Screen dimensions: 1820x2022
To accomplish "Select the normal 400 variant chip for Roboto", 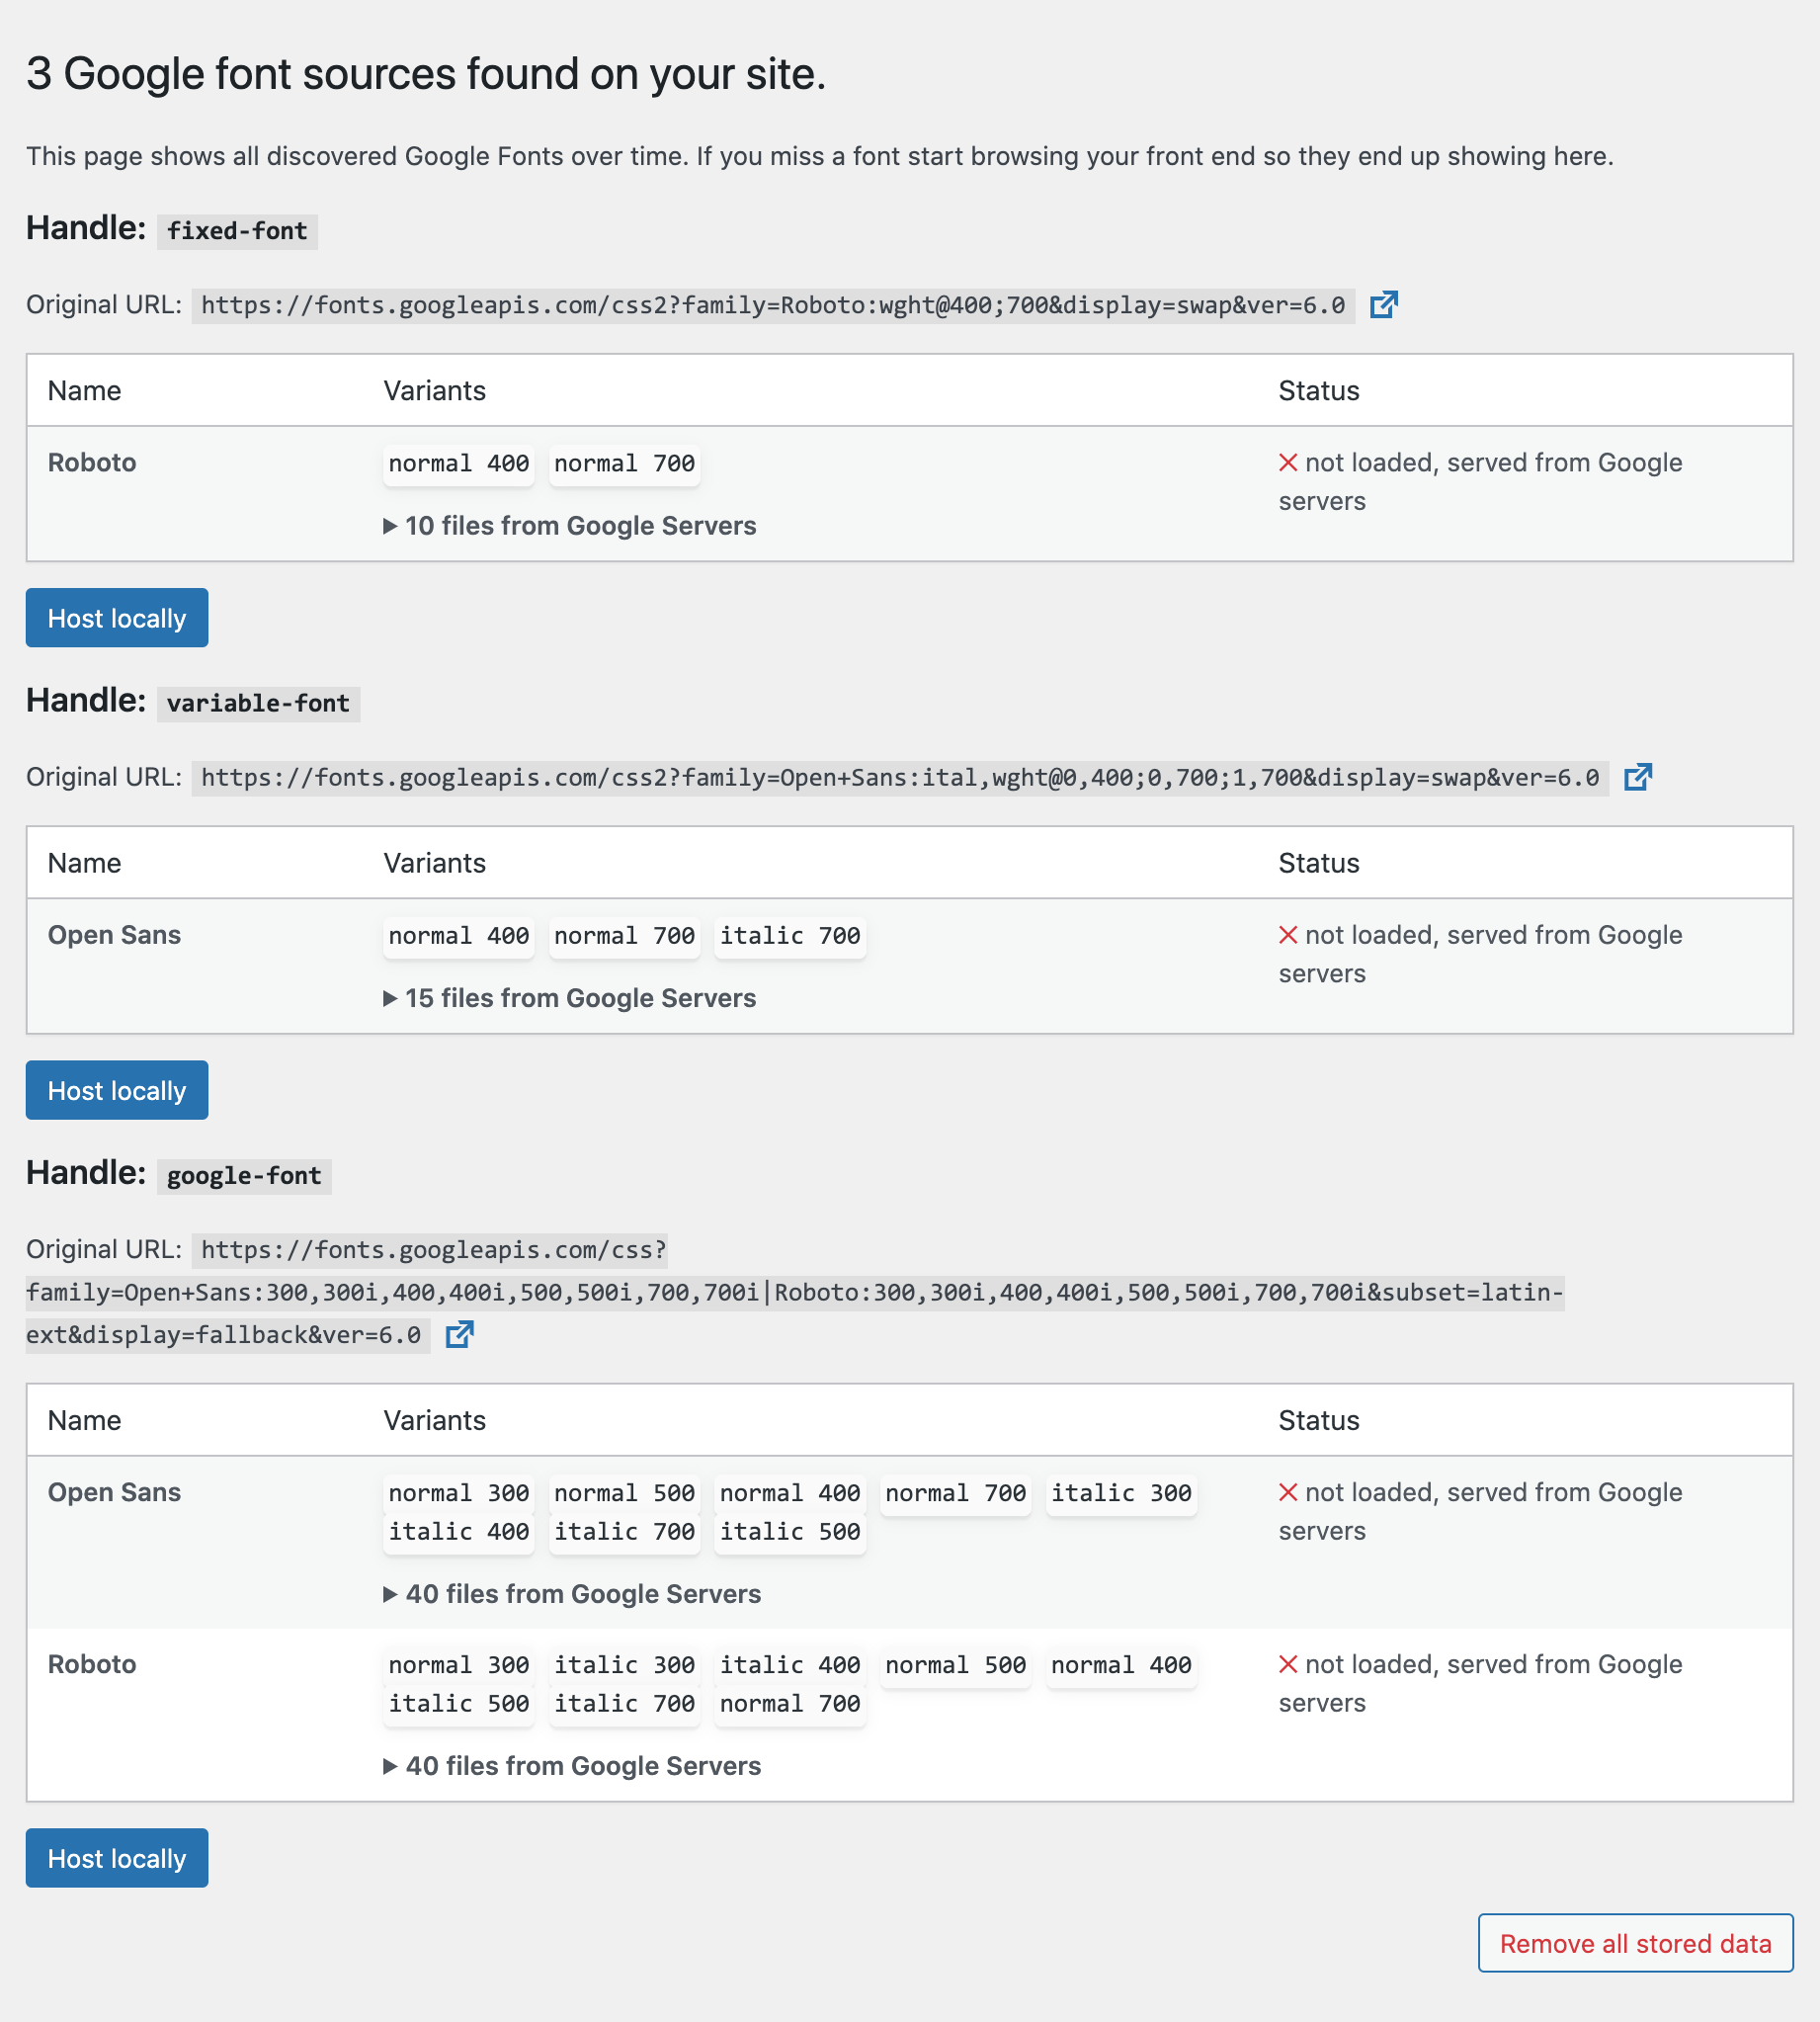I will tap(458, 463).
